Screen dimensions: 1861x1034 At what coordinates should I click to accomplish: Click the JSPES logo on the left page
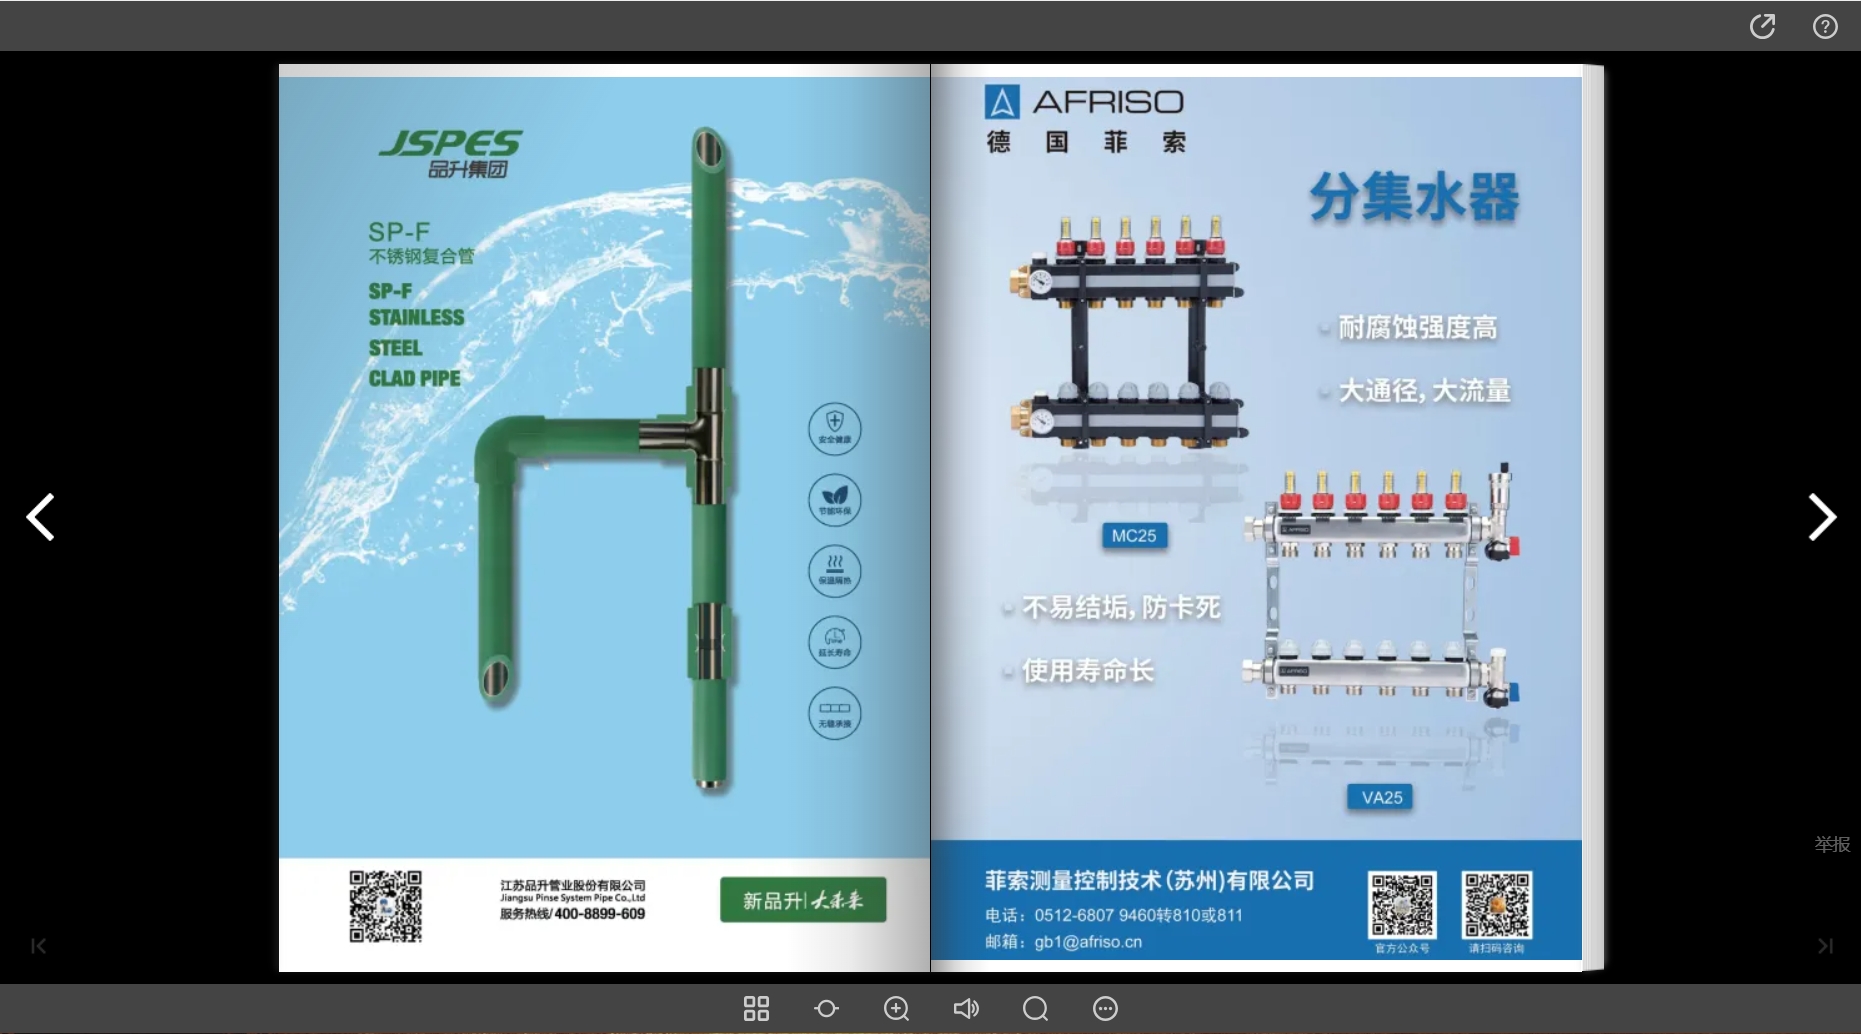(x=451, y=154)
